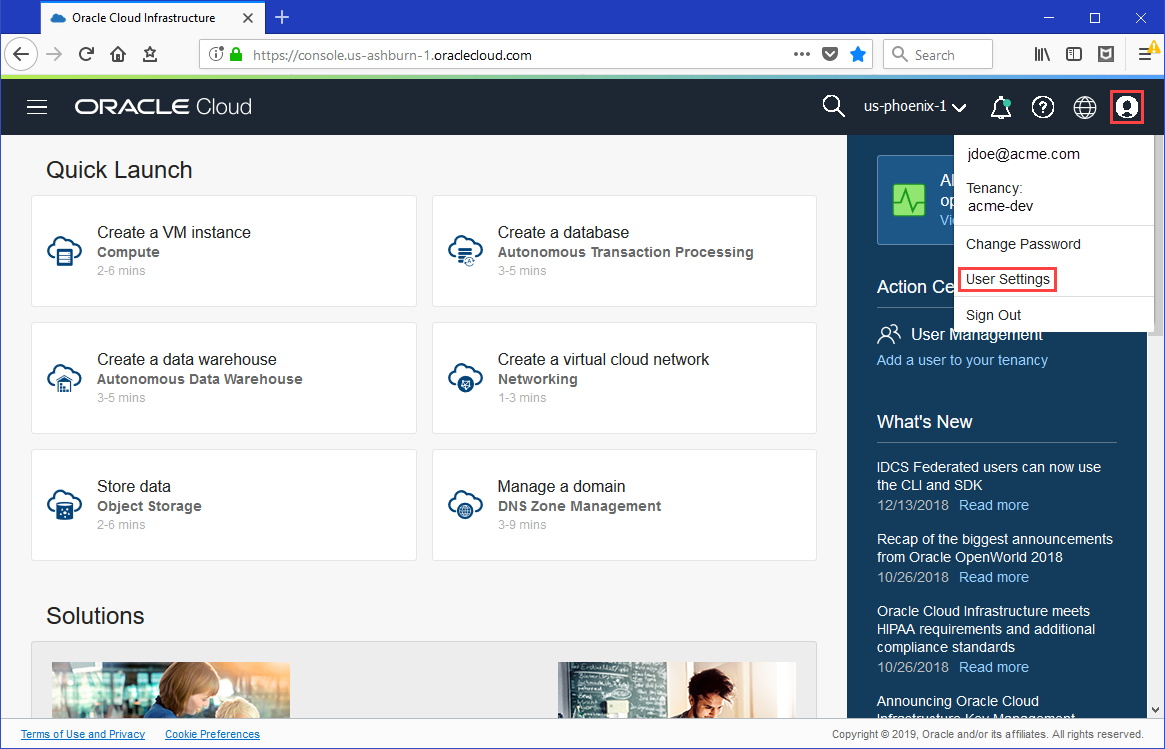Click the green service health icon
The image size is (1165, 749).
point(909,199)
